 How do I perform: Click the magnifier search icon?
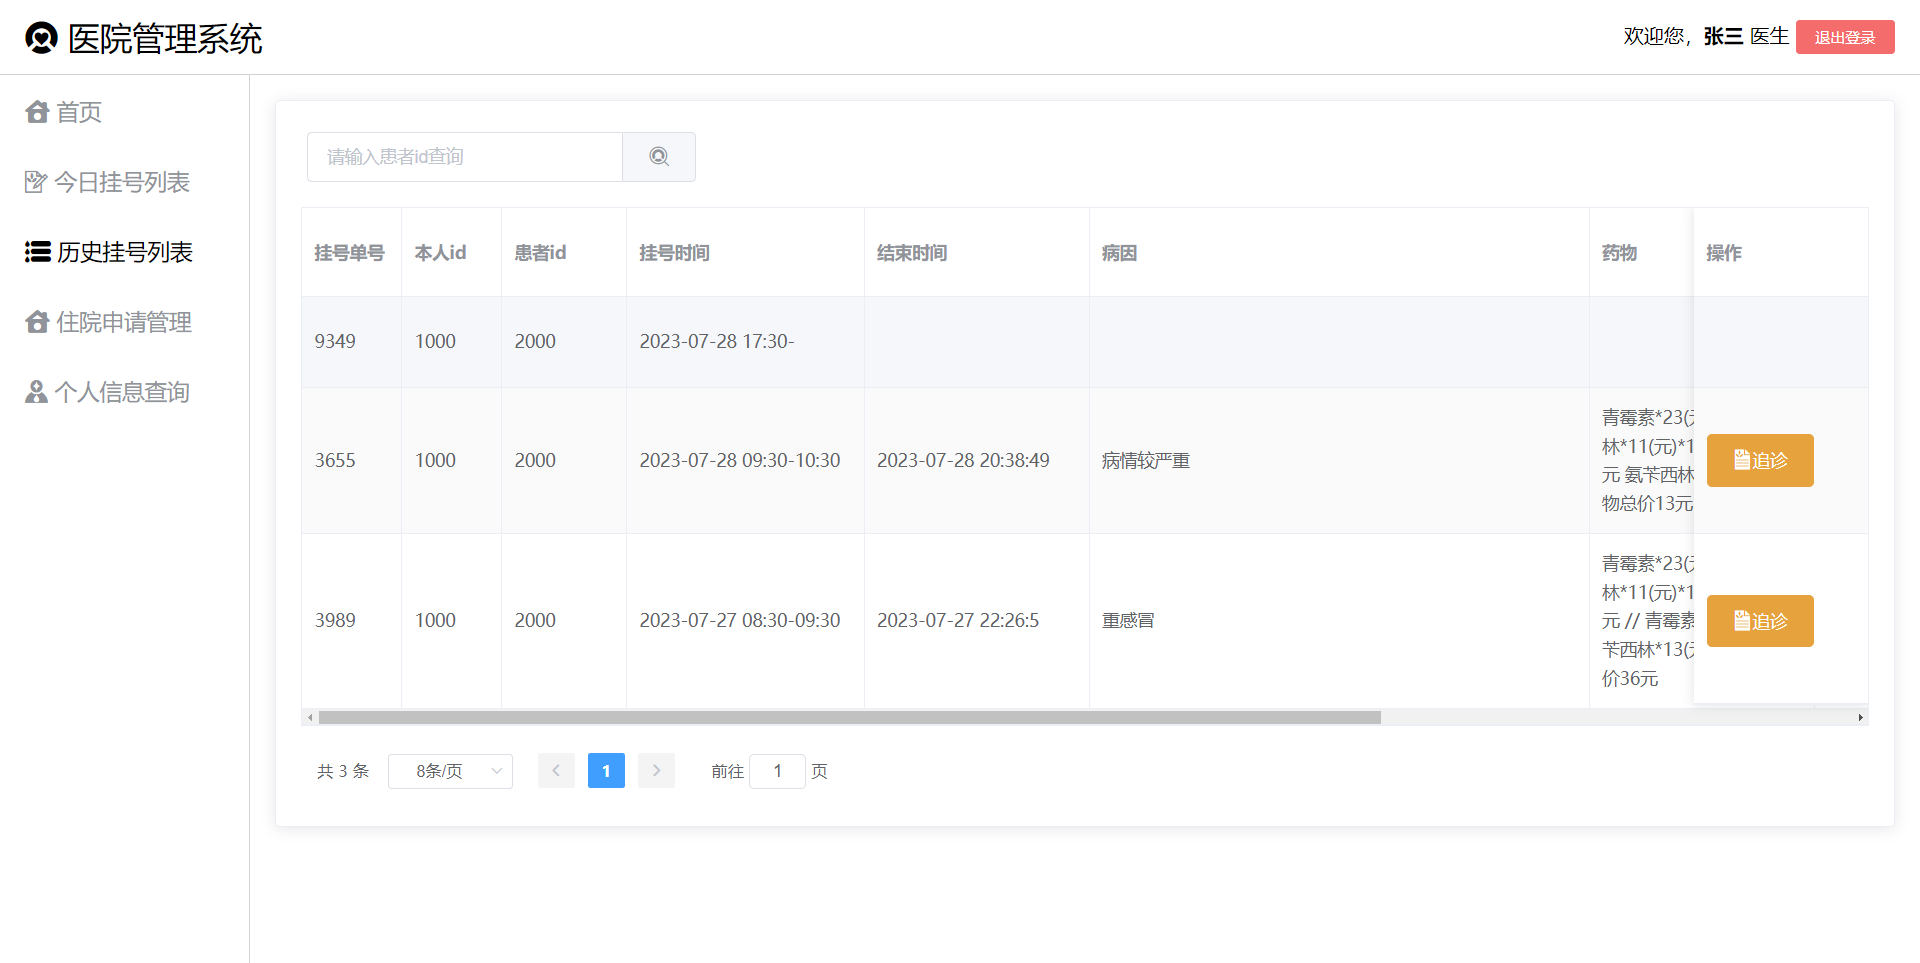click(658, 157)
